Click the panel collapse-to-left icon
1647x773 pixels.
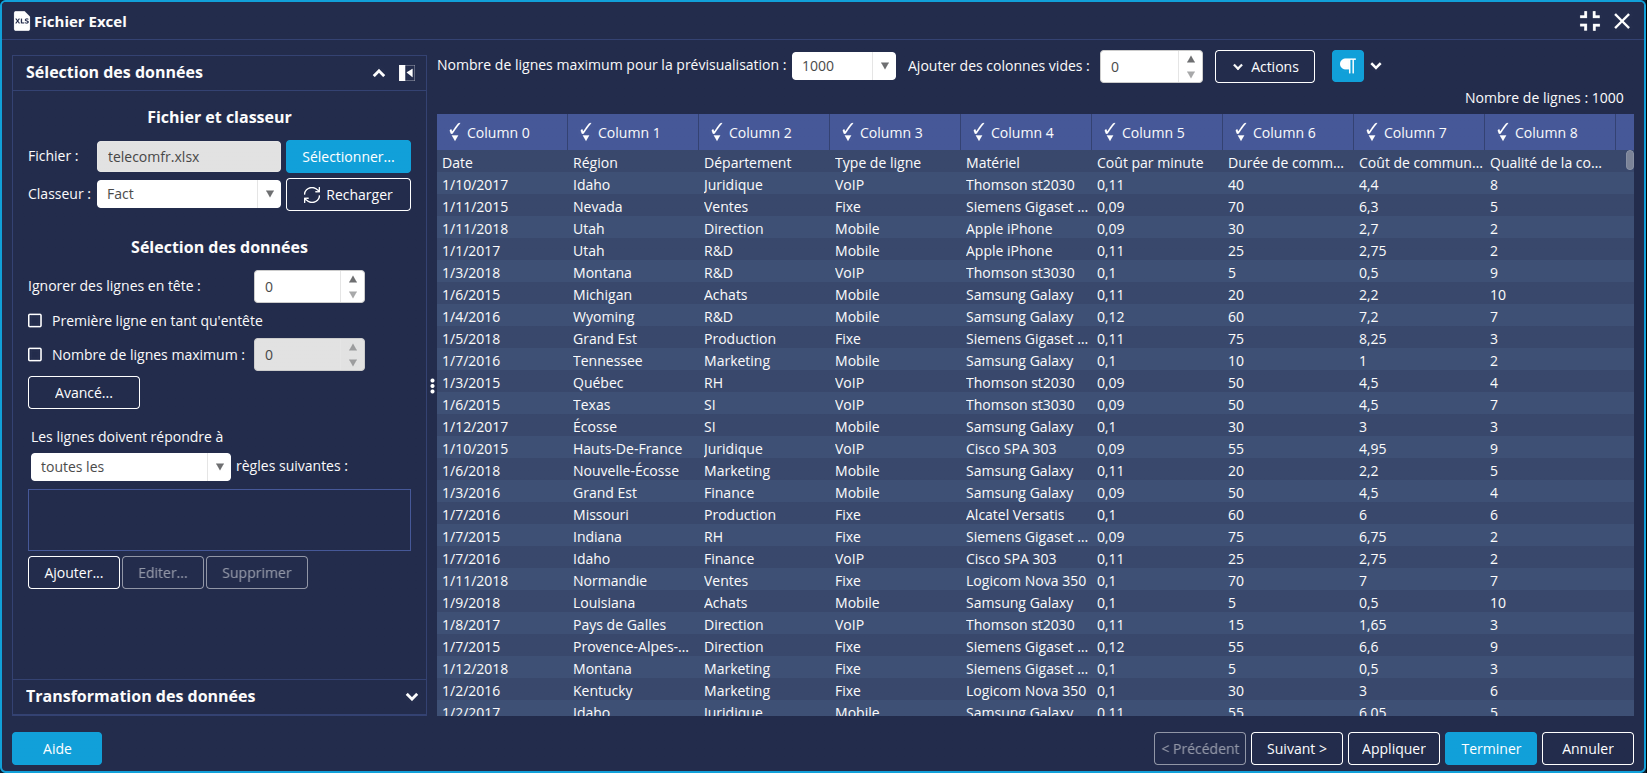click(406, 73)
